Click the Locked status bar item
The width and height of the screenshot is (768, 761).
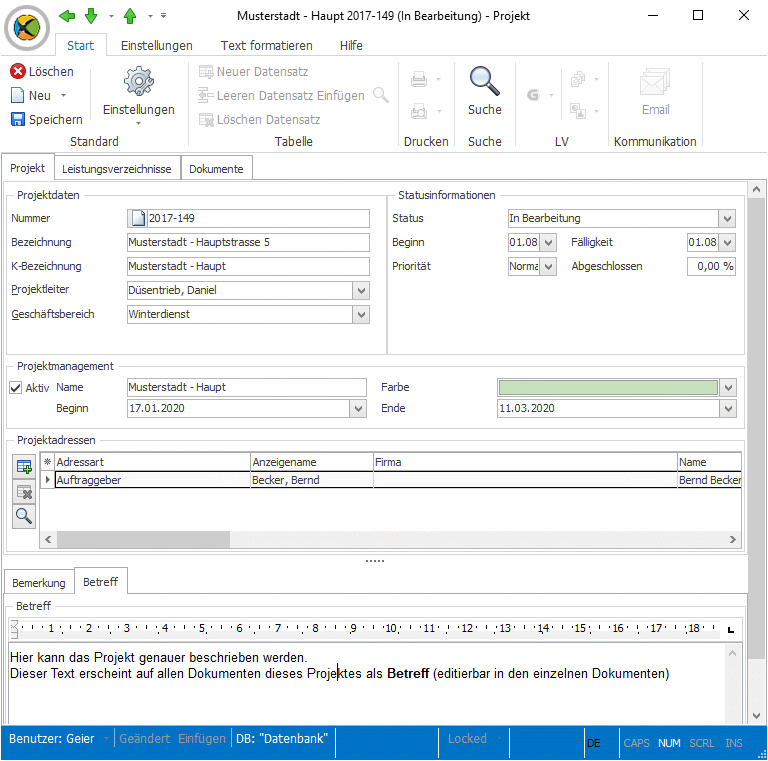click(467, 738)
